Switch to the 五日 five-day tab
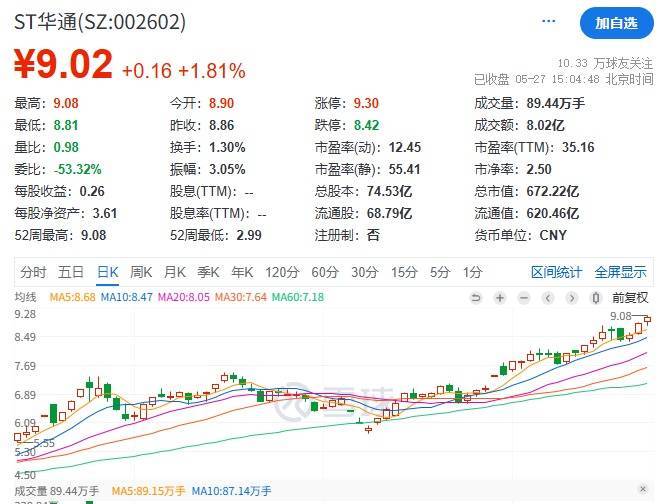The height and width of the screenshot is (504, 670). (x=71, y=272)
